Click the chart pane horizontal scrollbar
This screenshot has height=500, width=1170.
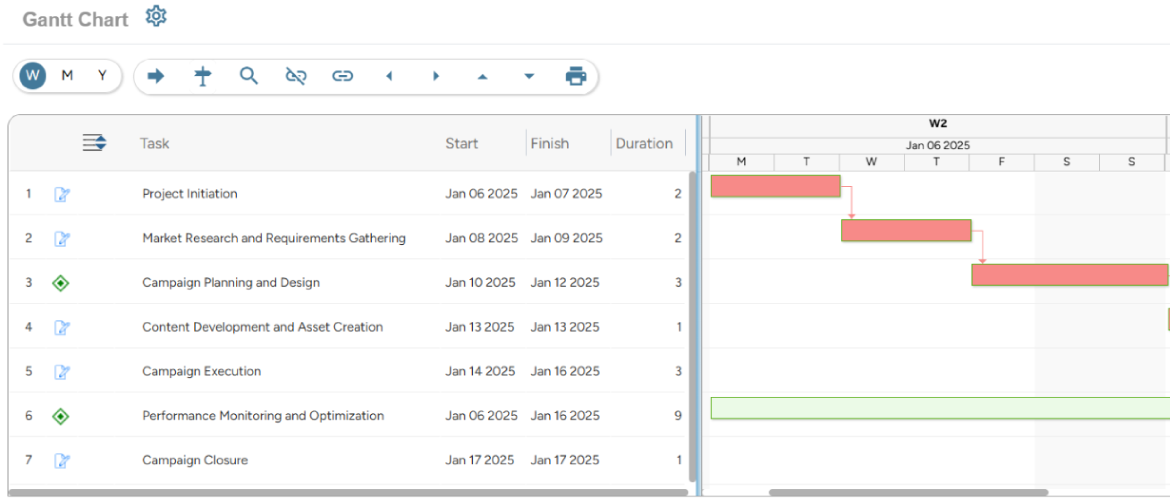pos(908,493)
